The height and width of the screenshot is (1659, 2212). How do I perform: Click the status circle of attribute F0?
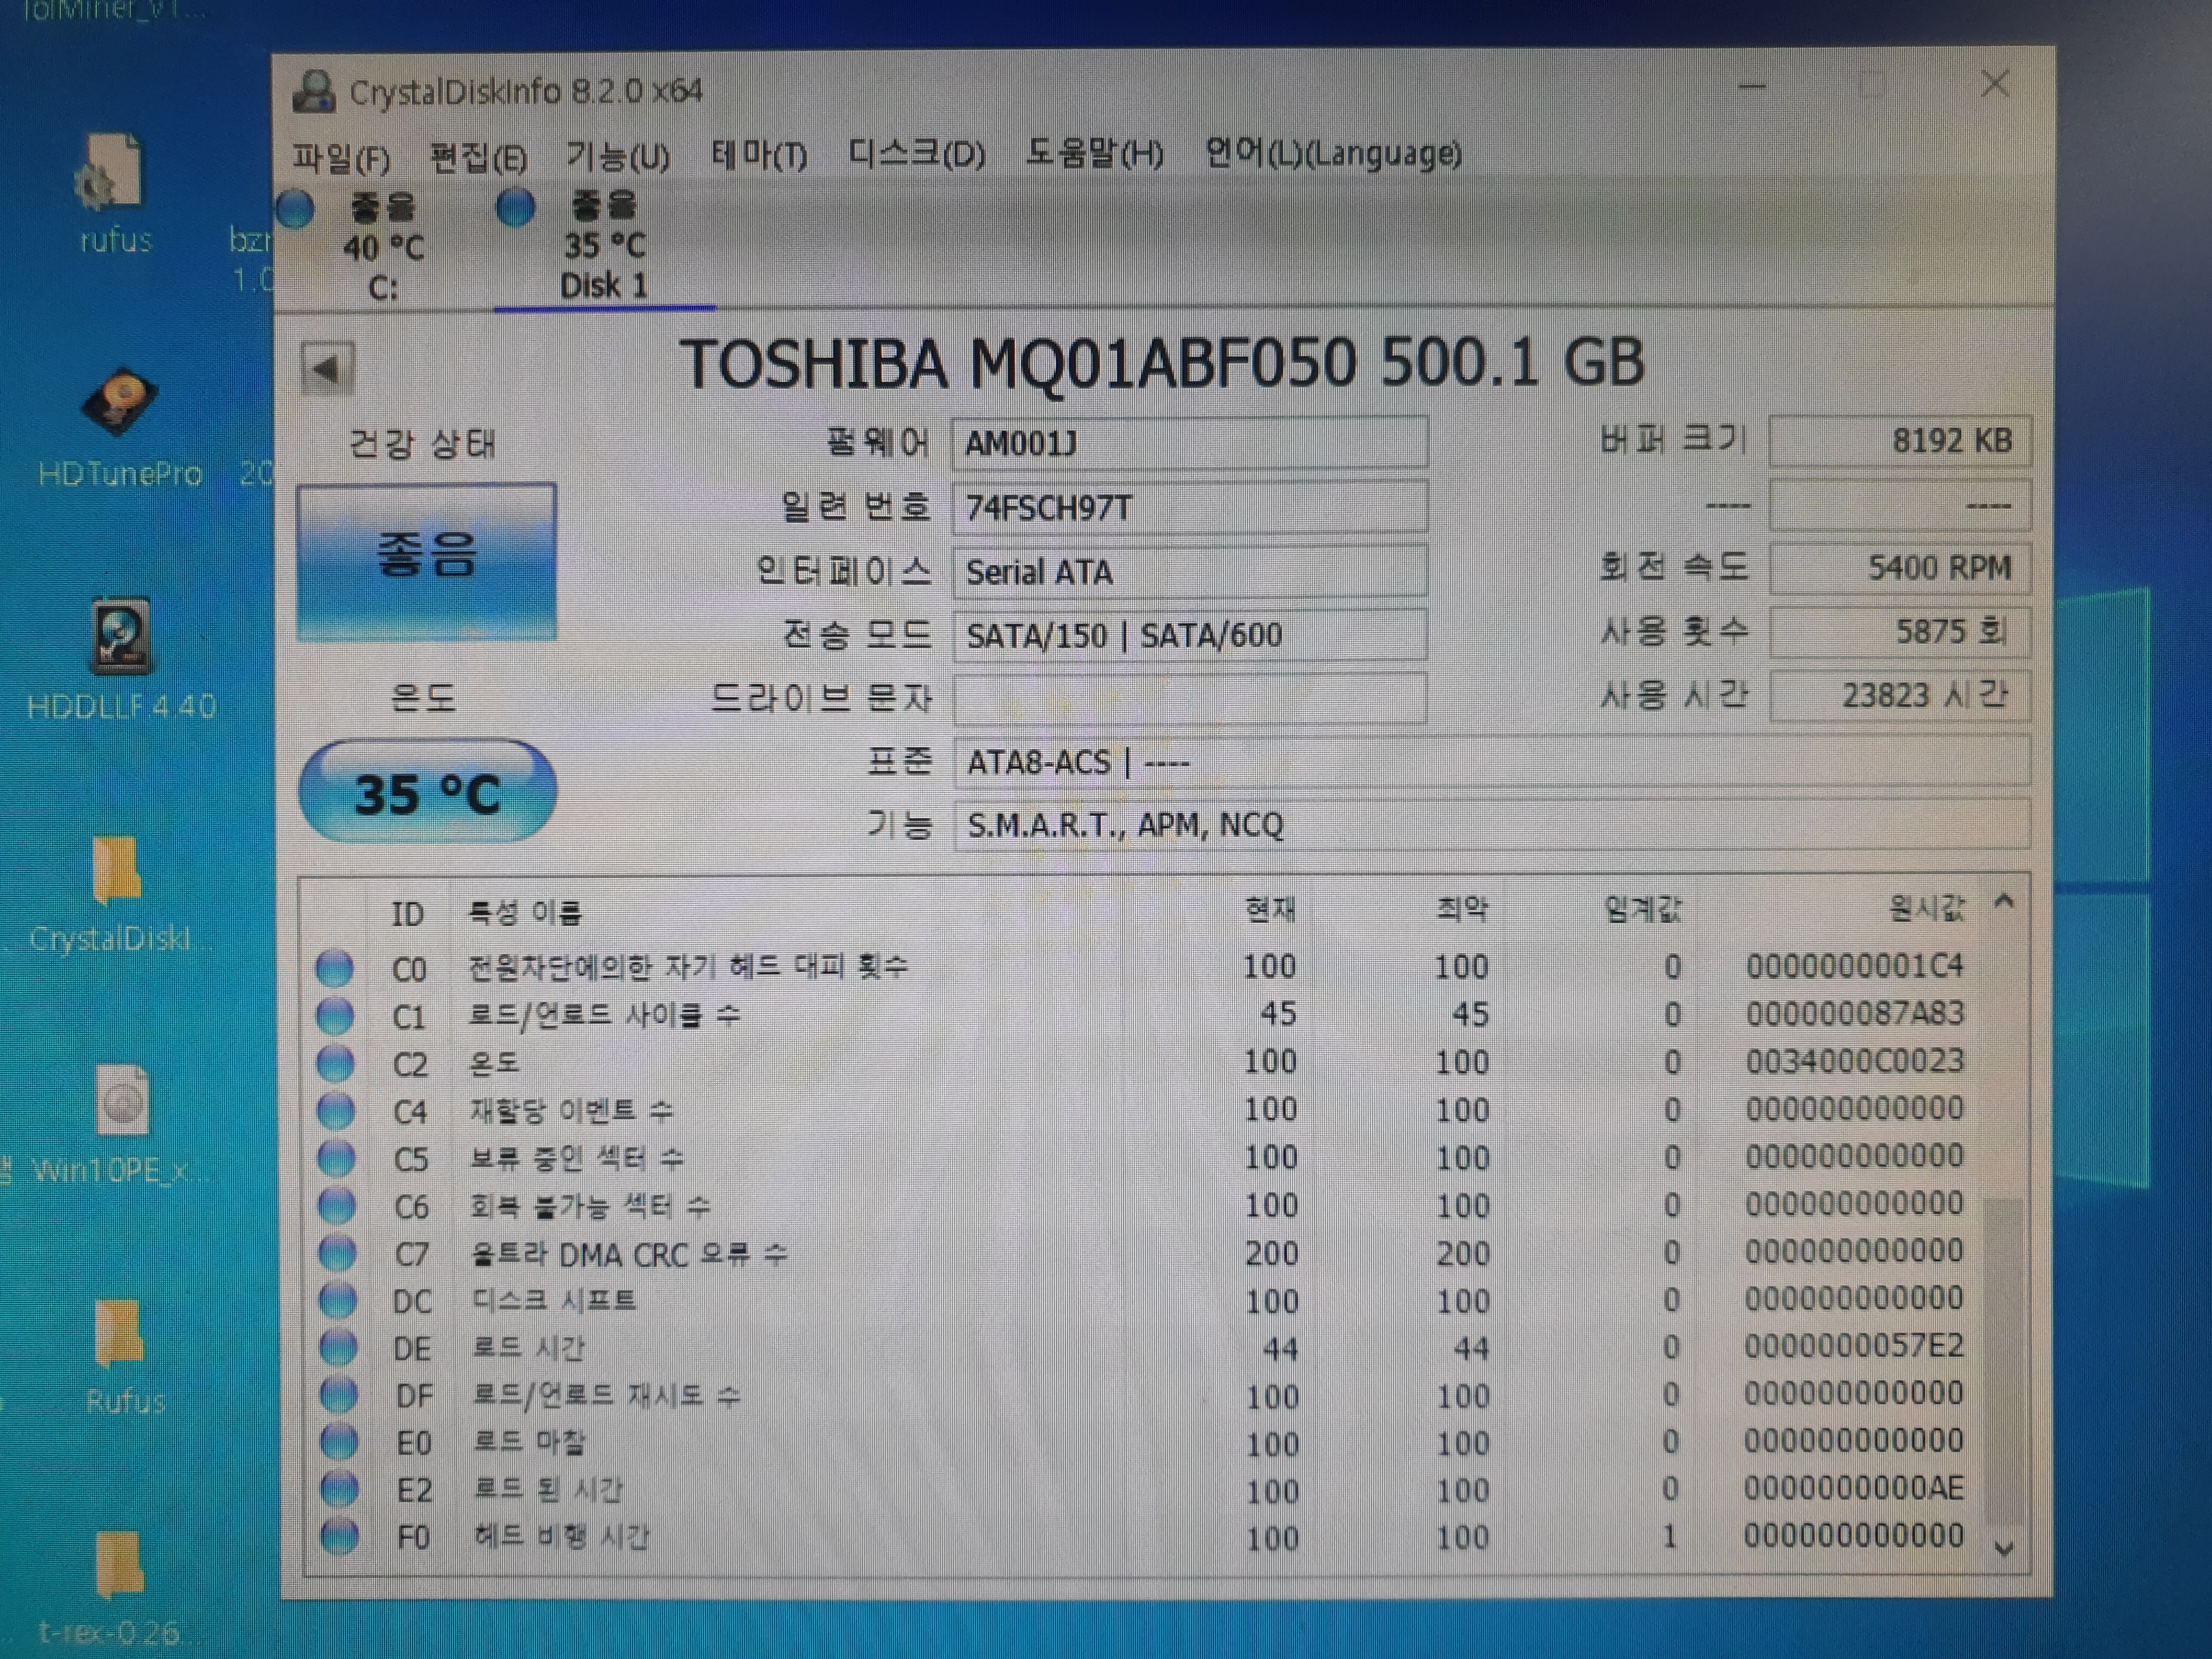click(340, 1536)
